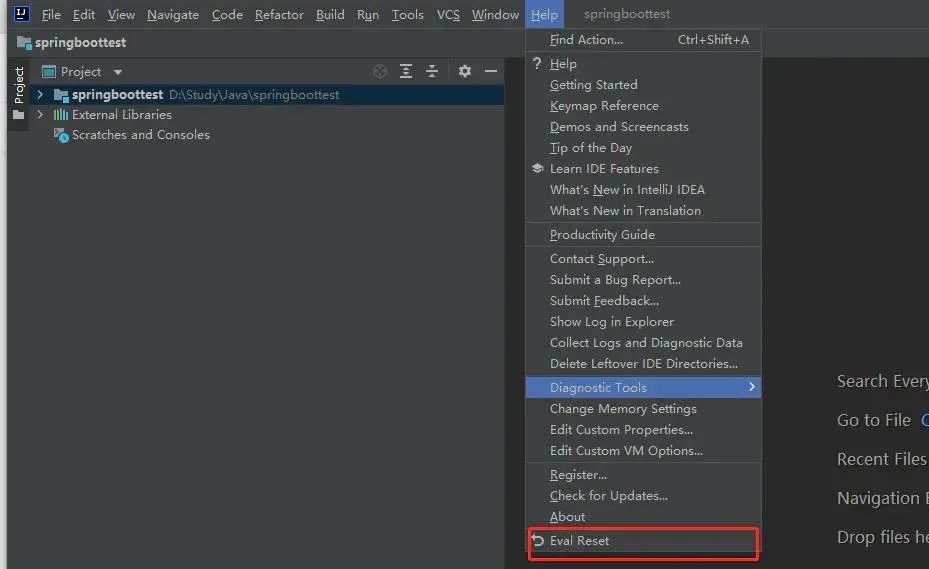The image size is (929, 569).
Task: Choose Check for Updates menu entry
Action: 608,496
